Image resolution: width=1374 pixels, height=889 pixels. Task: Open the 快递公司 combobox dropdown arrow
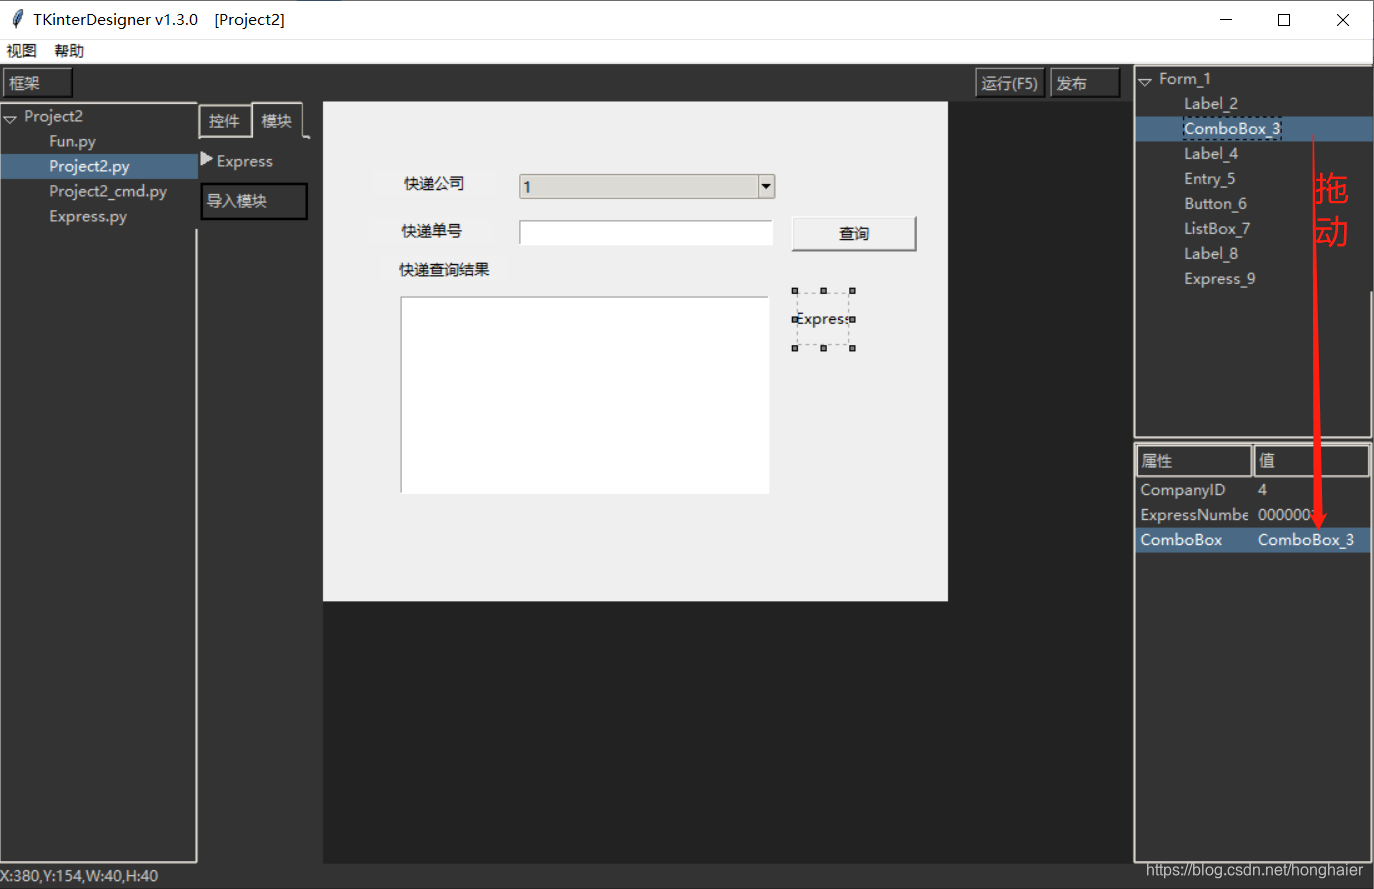pyautogui.click(x=766, y=186)
